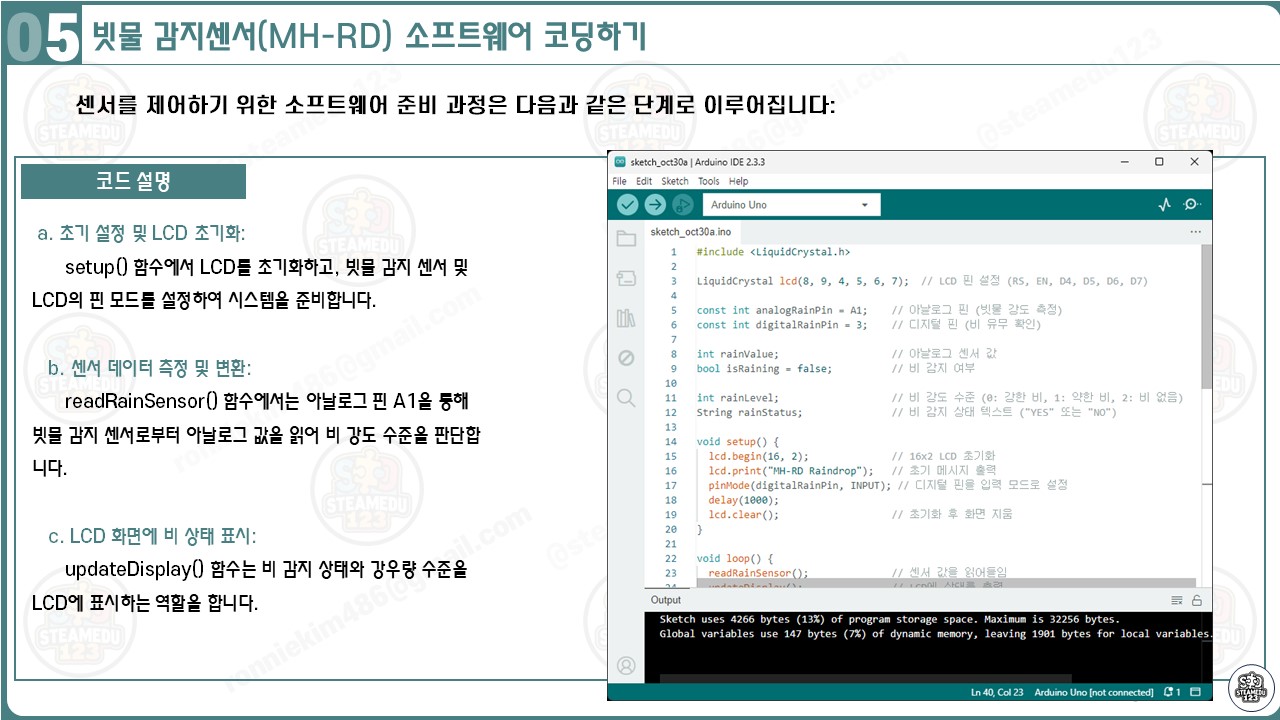Toggle the bottom panel from status bar

(x=1195, y=692)
